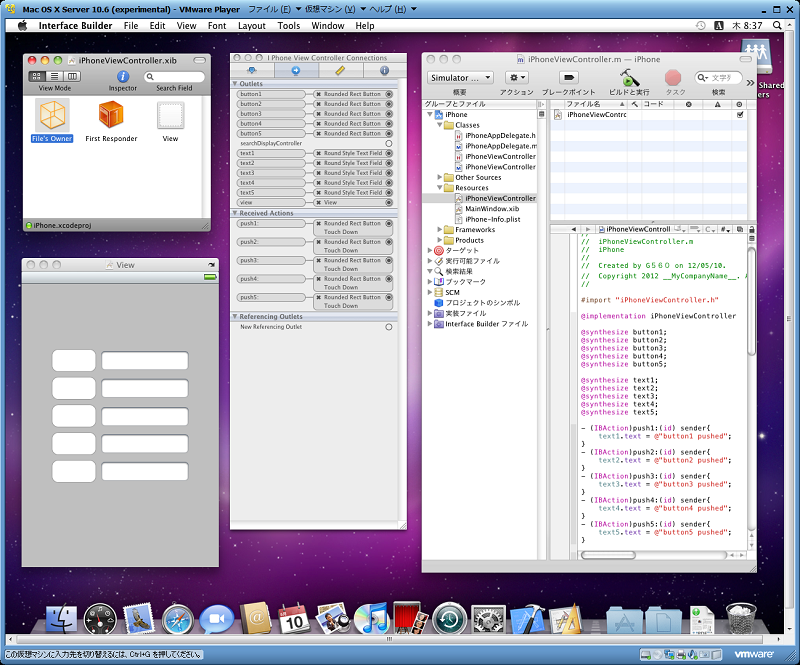800x665 pixels.
Task: Show more Xcode toolbar items chevron
Action: [x=750, y=83]
